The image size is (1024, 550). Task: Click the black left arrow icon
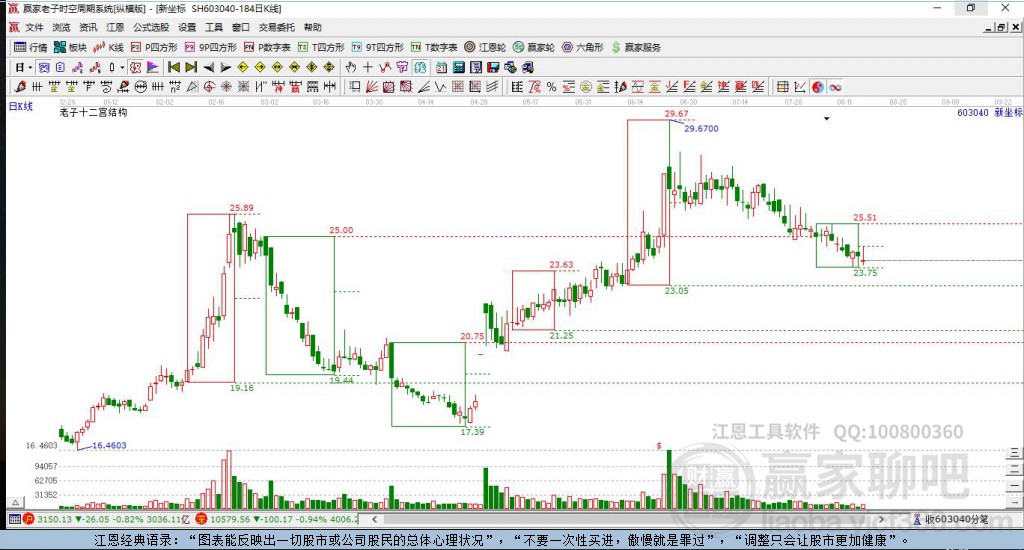[208, 67]
